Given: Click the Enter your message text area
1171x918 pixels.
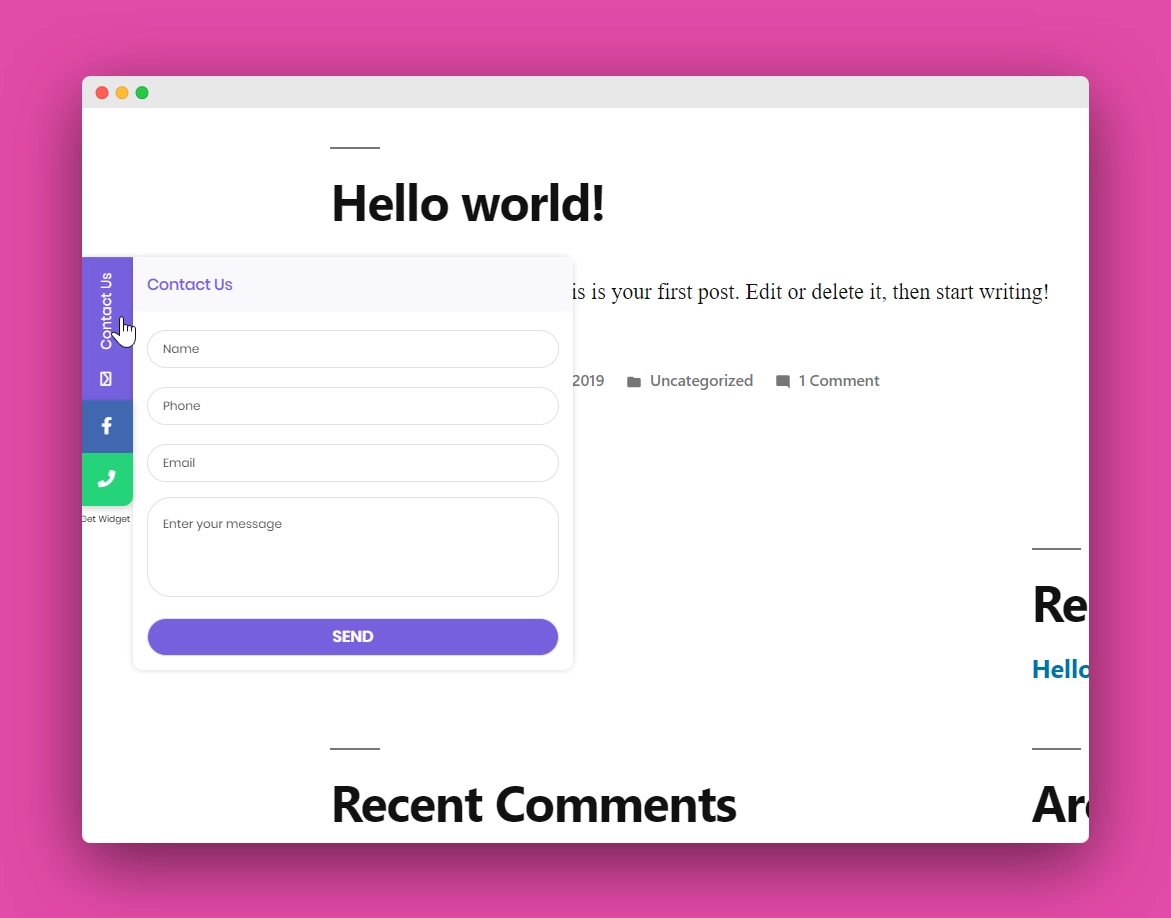Looking at the screenshot, I should 352,547.
